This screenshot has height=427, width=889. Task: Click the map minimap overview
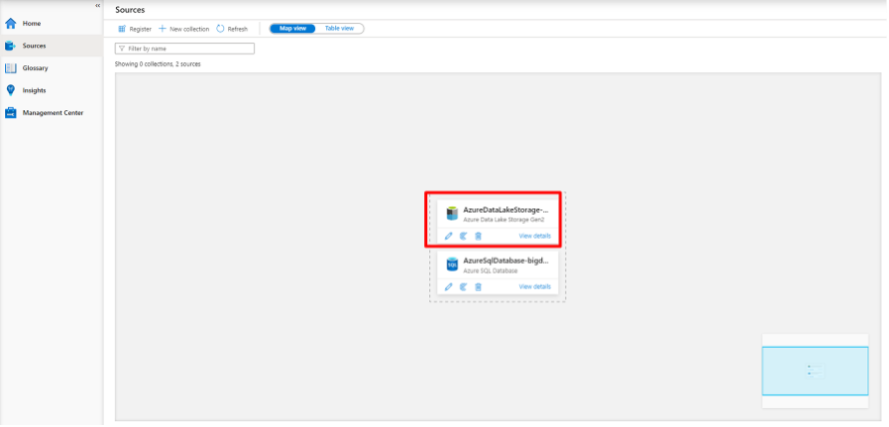coord(815,371)
